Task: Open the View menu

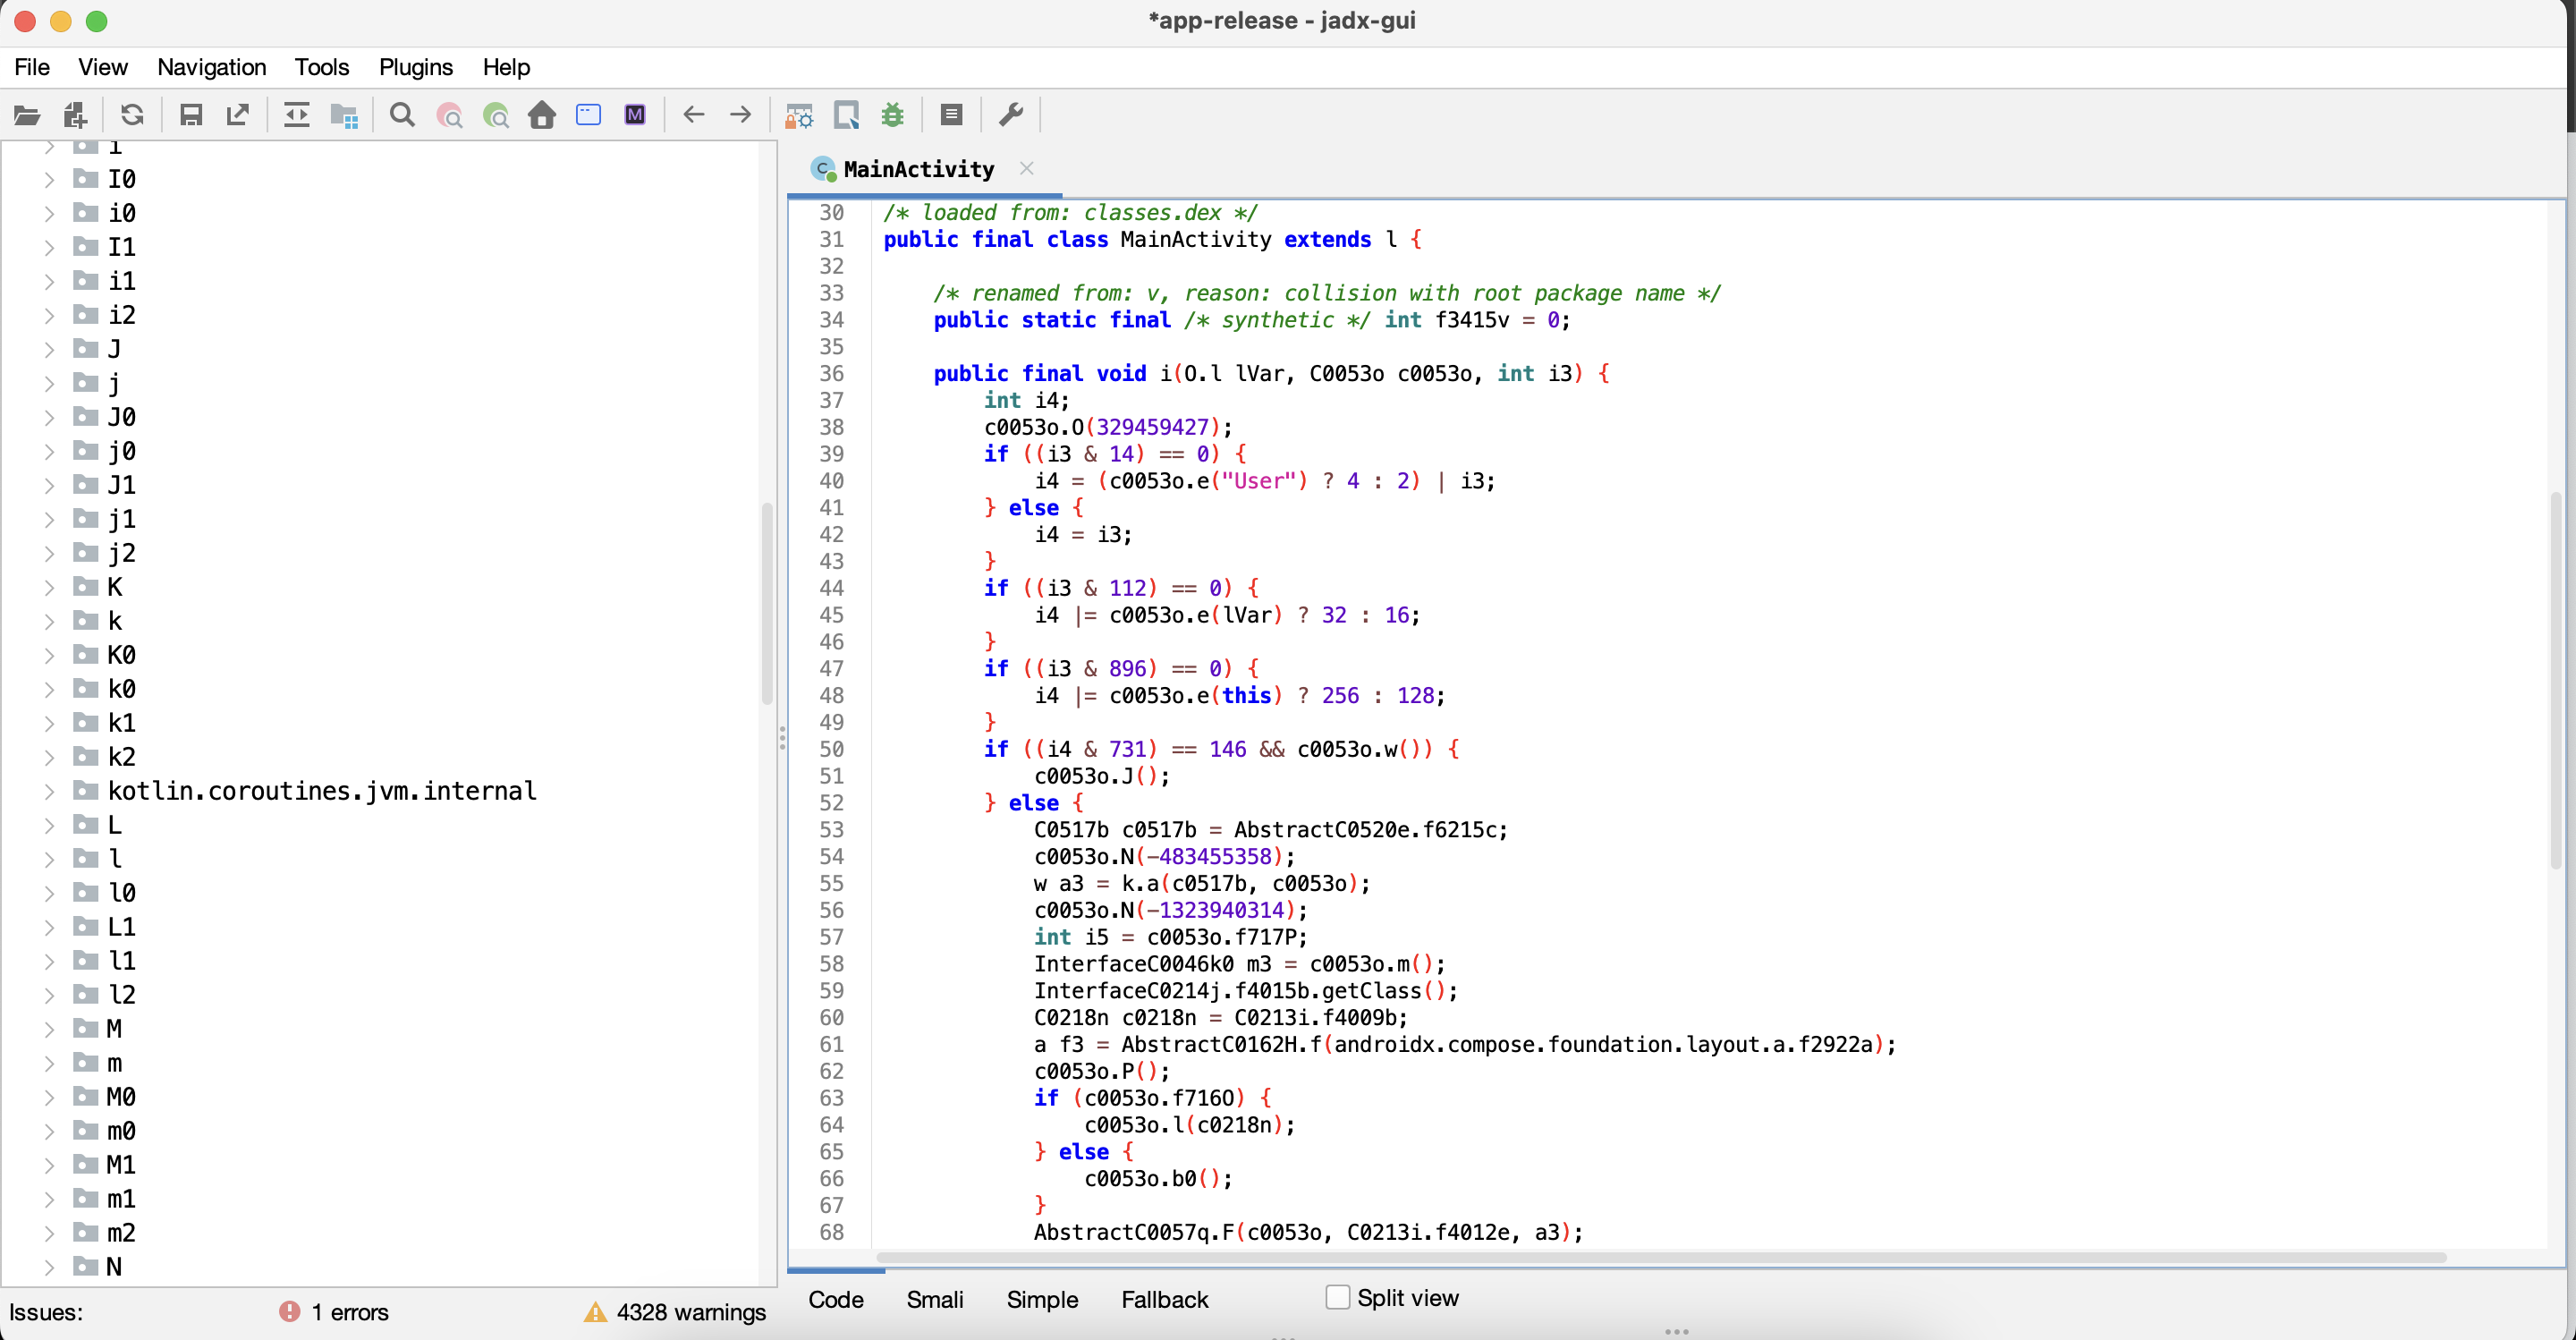Action: click(102, 67)
